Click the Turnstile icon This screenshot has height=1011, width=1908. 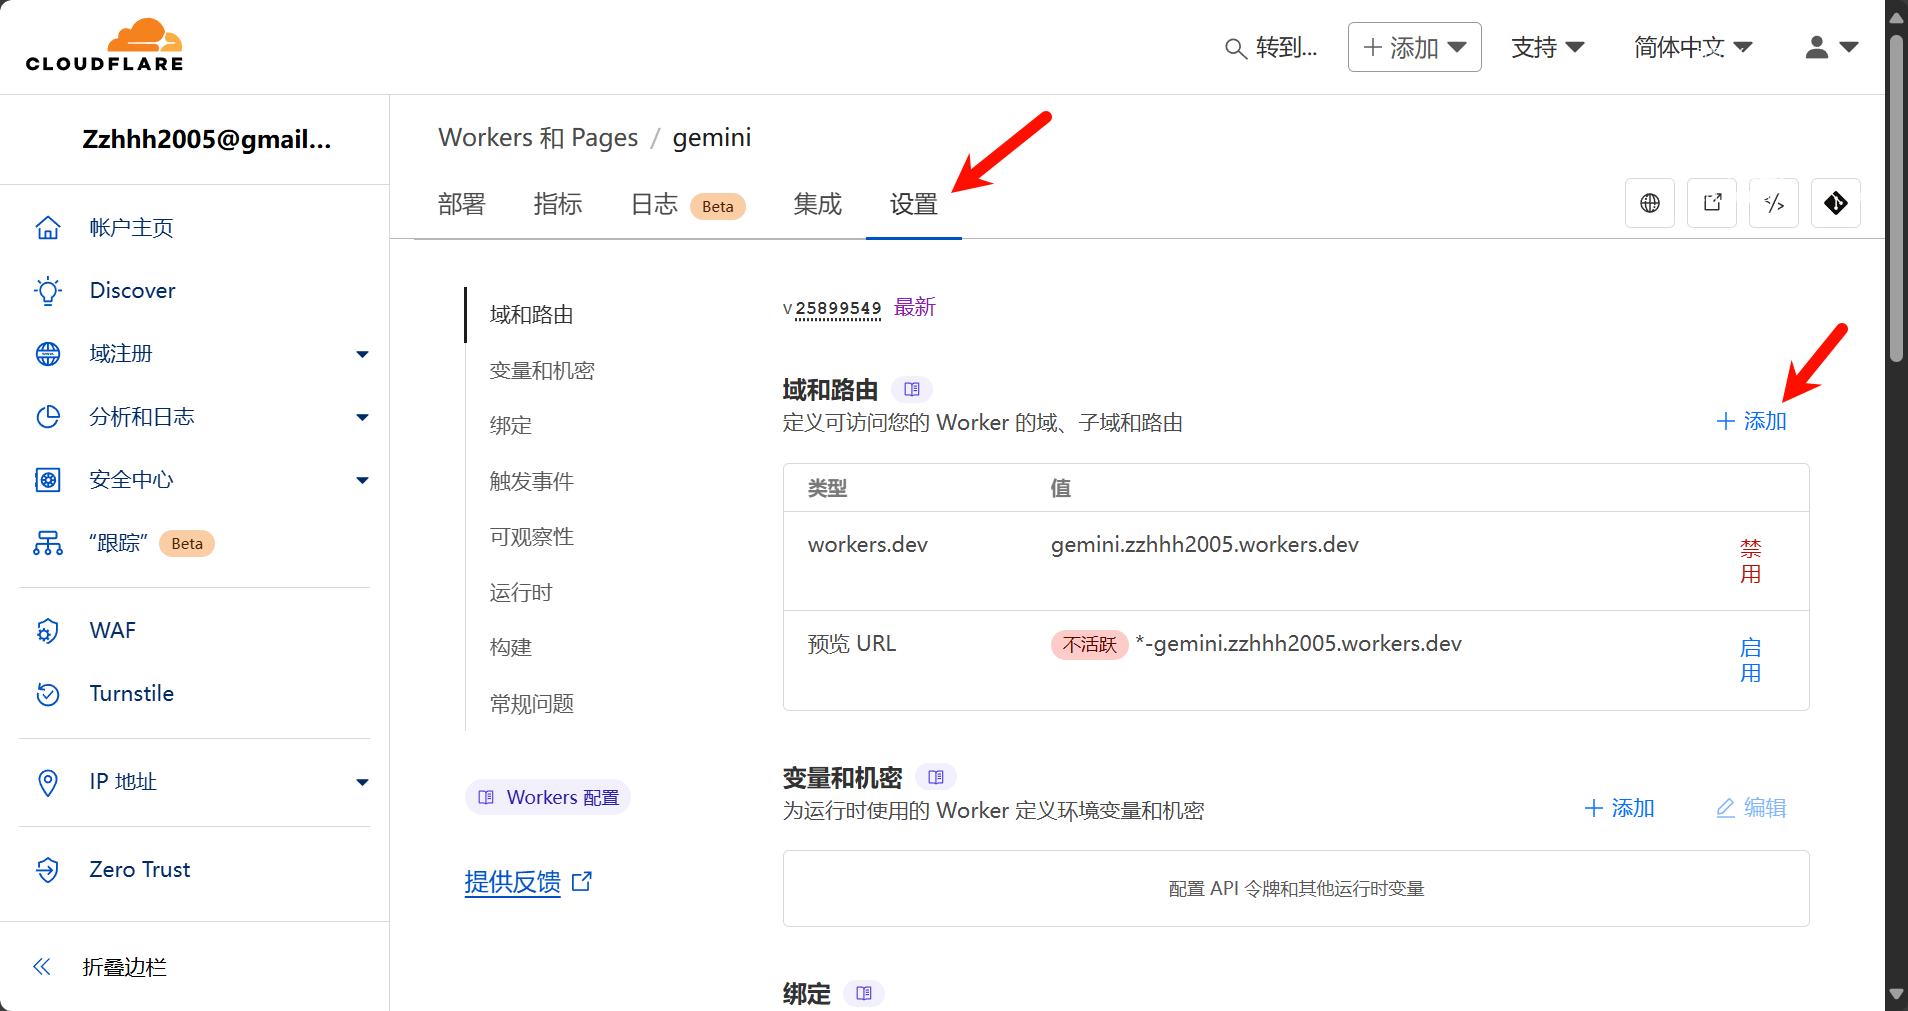coord(48,694)
